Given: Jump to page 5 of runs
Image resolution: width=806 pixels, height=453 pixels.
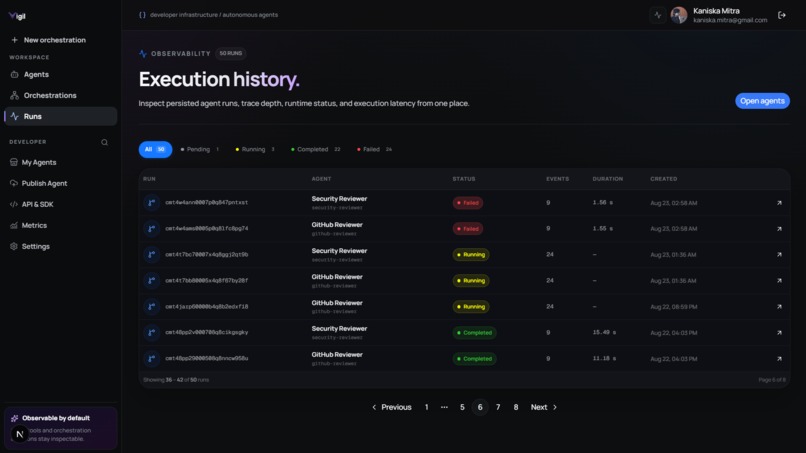Looking at the screenshot, I should 462,407.
